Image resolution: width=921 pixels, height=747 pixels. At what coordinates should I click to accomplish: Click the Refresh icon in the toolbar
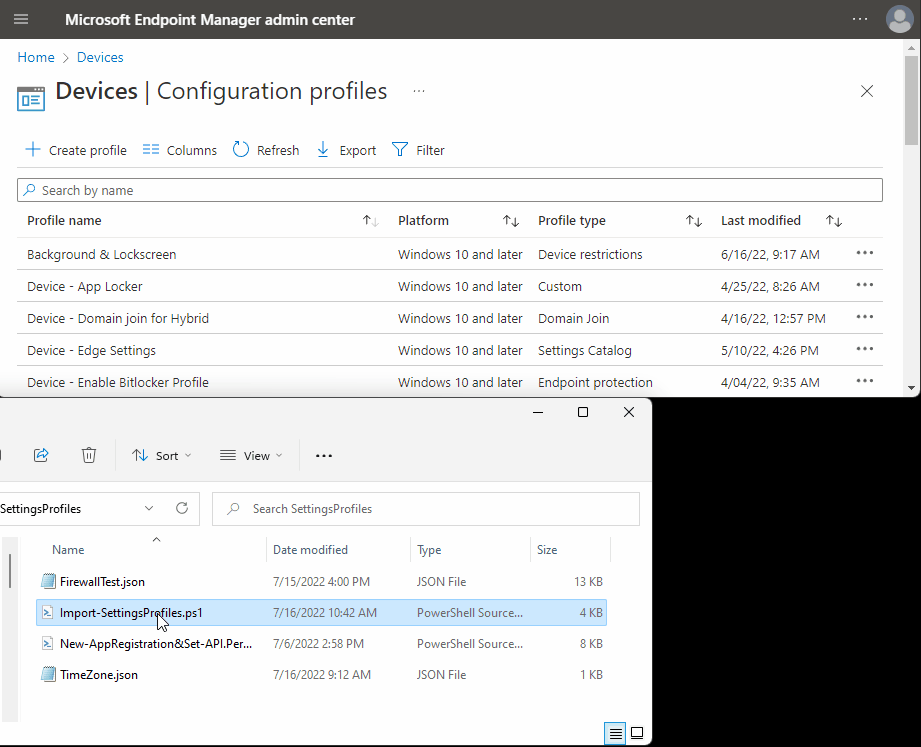(241, 150)
